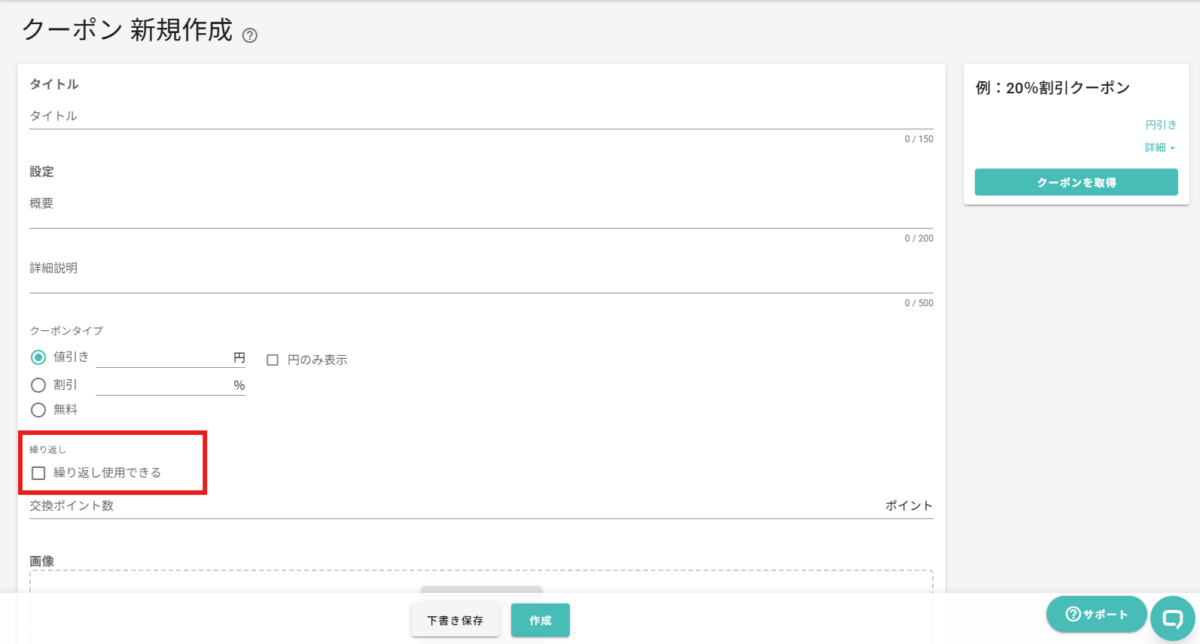Click into the 概要 text field
Screen dimensions: 1200x644
tap(480, 215)
